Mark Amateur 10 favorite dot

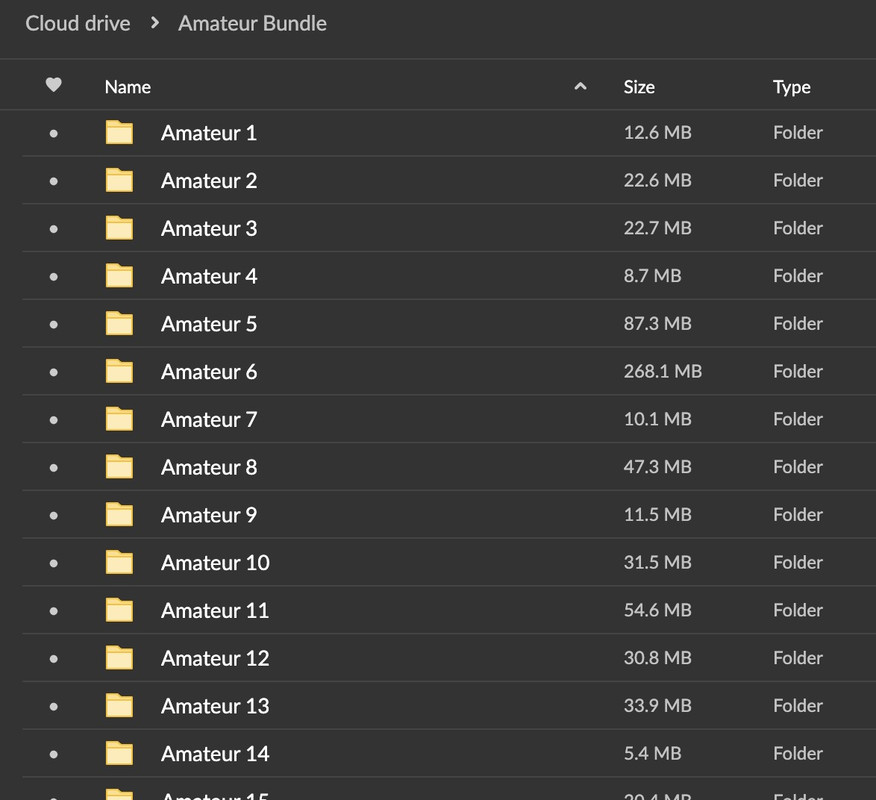54,563
